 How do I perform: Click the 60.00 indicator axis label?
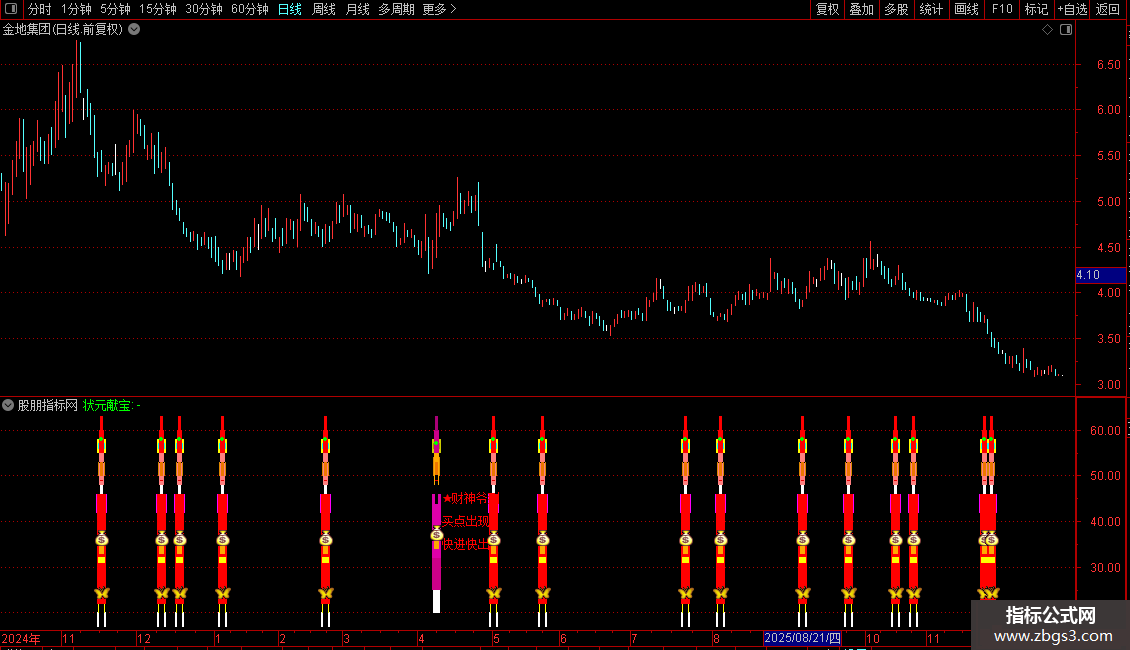[x=1105, y=431]
